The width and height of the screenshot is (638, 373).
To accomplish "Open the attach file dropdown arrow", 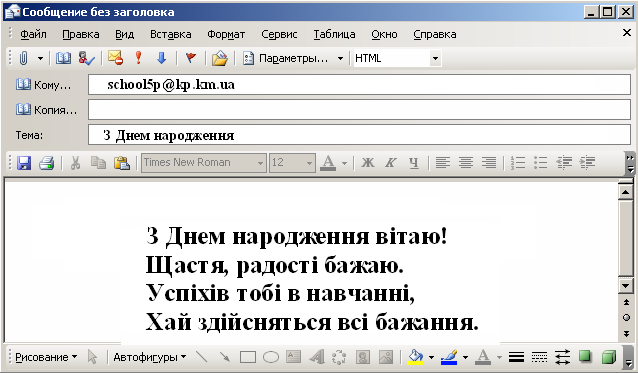I will click(40, 59).
